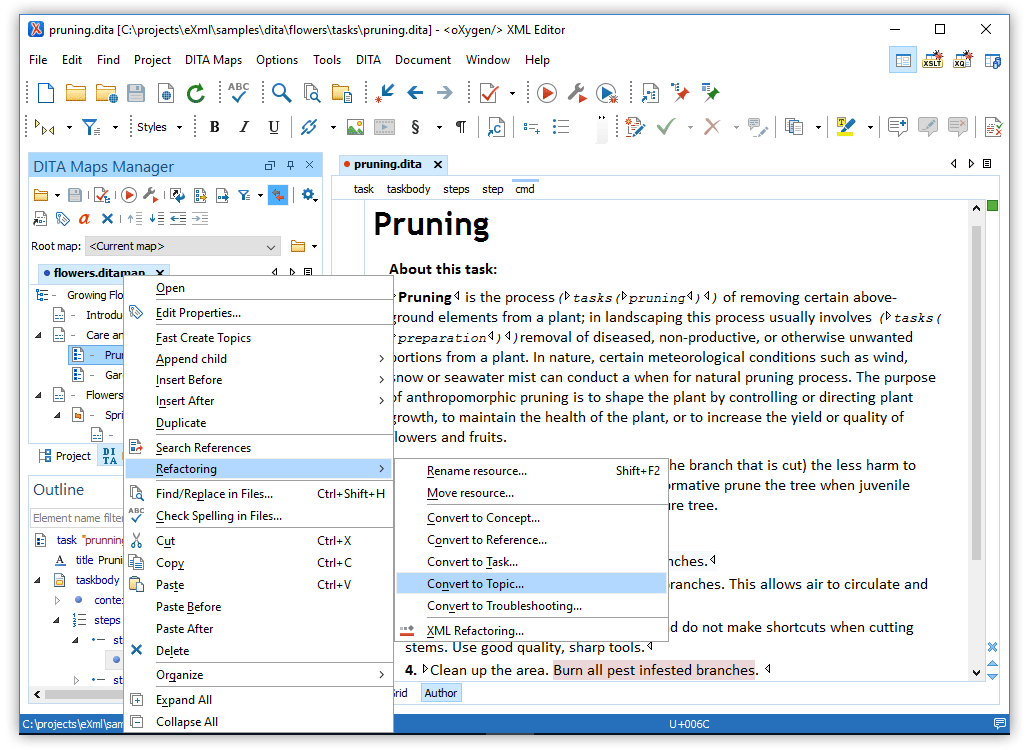Toggle Link with Editor in DITA Maps Manager
The height and width of the screenshot is (750, 1030).
(x=279, y=195)
